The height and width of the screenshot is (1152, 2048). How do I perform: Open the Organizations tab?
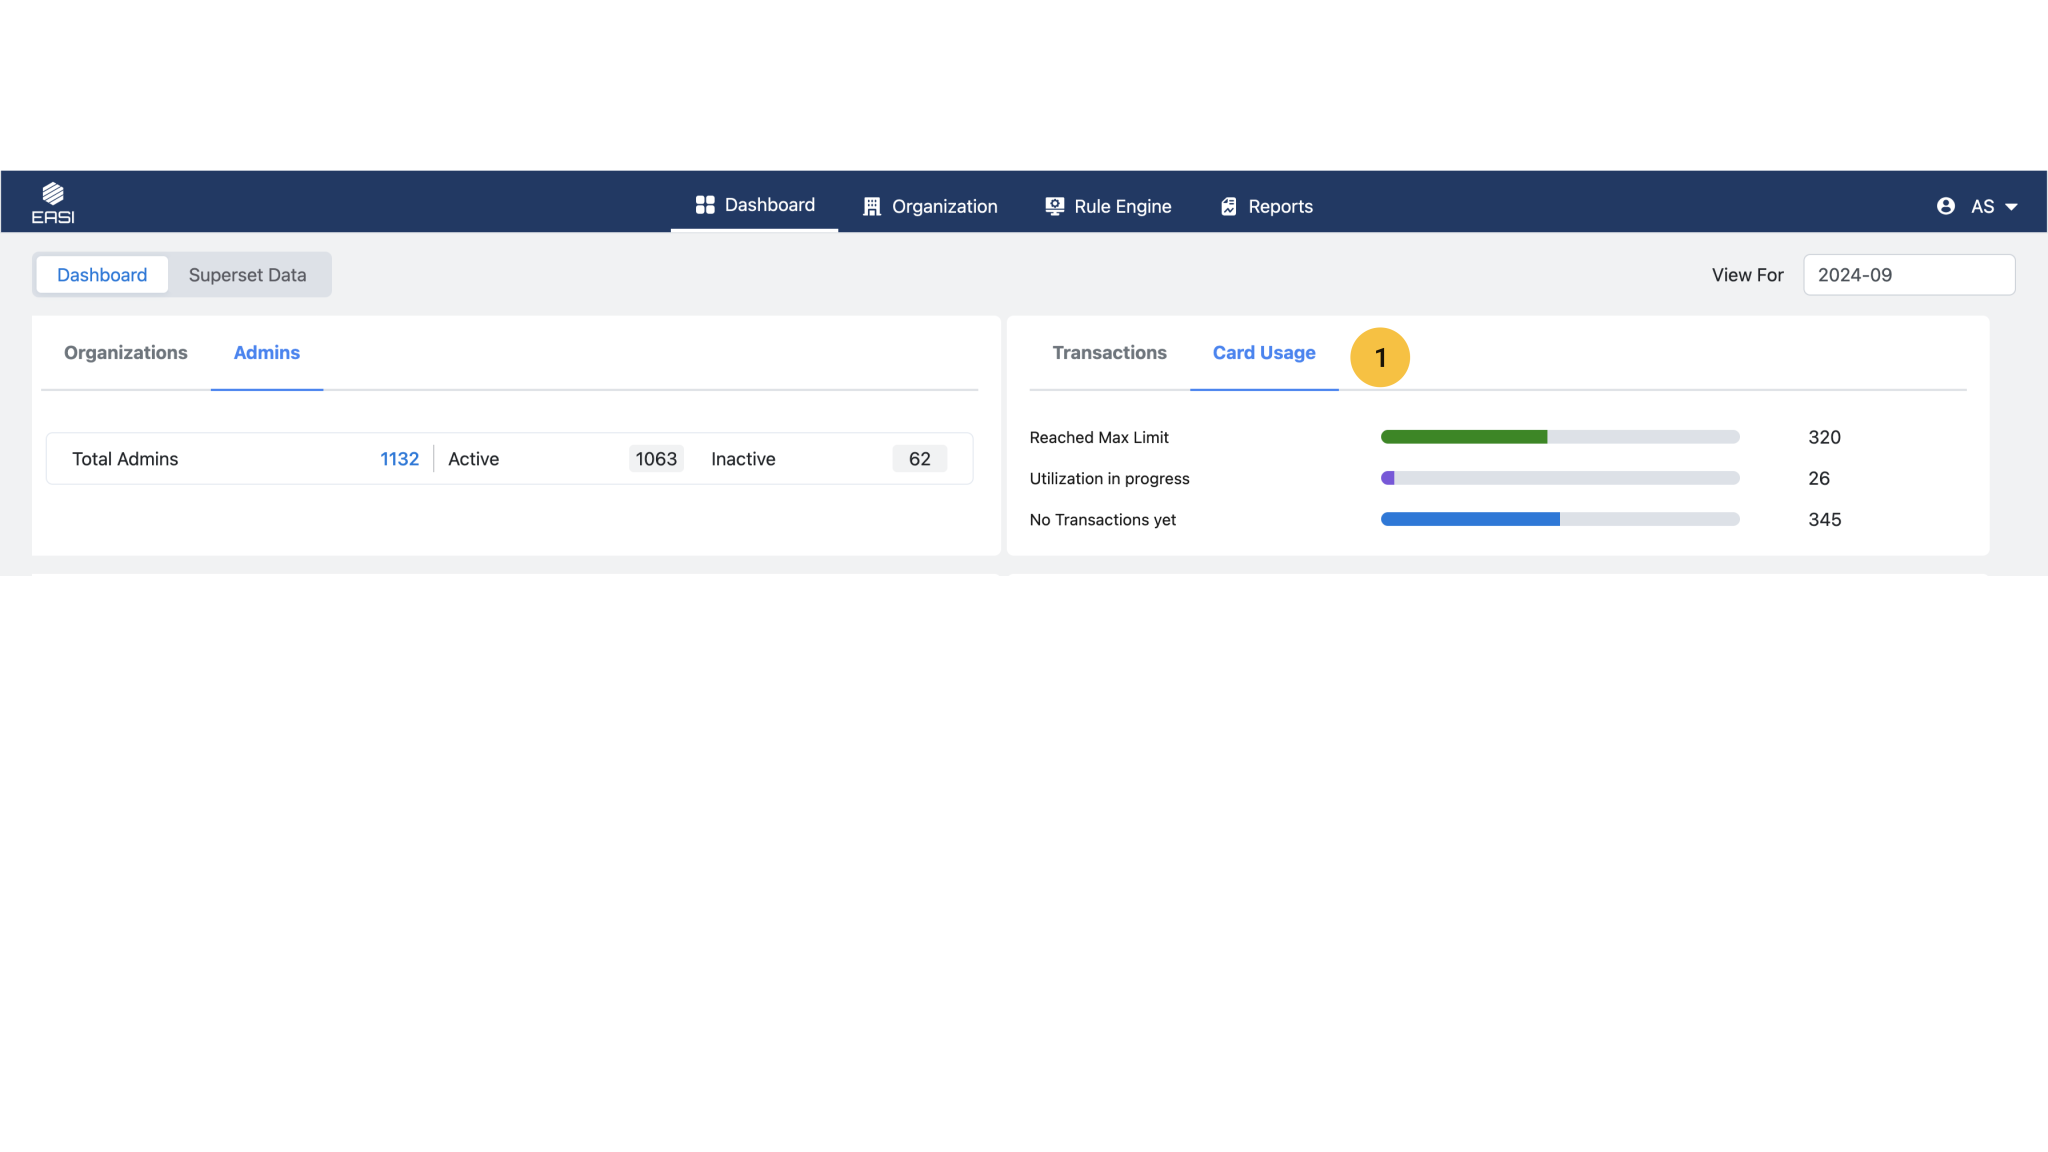pos(126,353)
